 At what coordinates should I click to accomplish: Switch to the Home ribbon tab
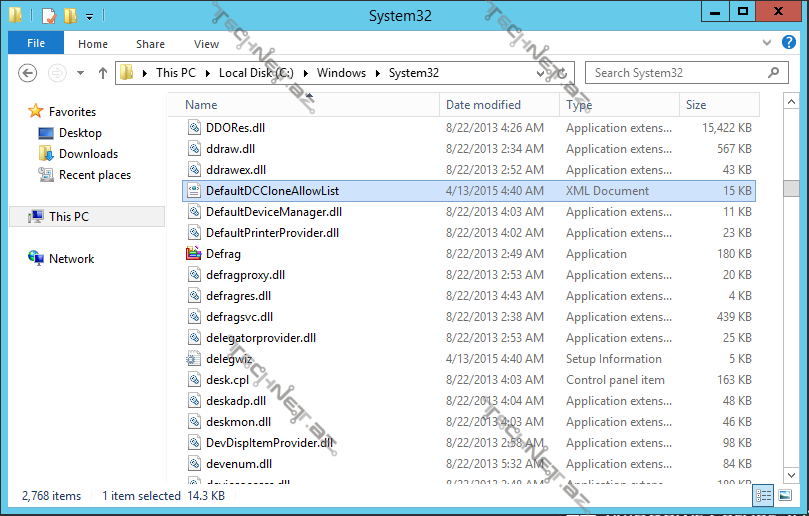(93, 44)
